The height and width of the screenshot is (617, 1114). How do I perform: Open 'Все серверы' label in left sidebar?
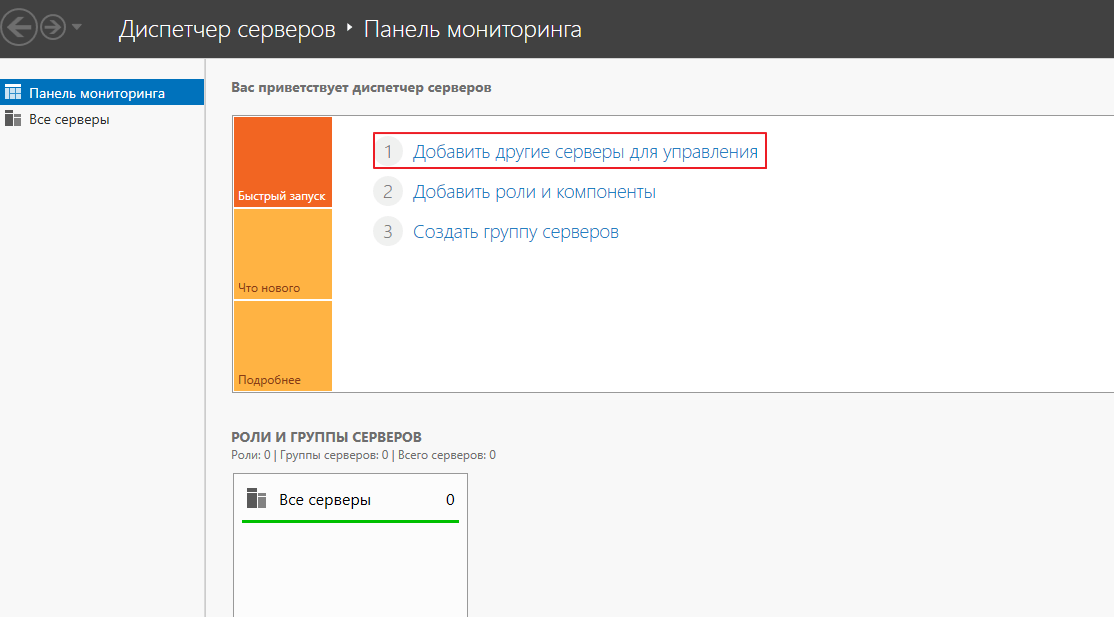tap(69, 119)
